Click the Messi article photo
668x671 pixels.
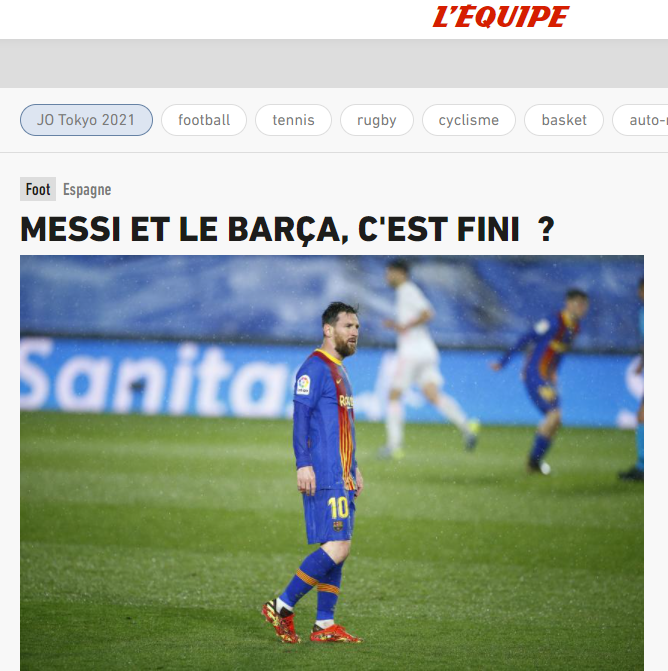coord(332,463)
